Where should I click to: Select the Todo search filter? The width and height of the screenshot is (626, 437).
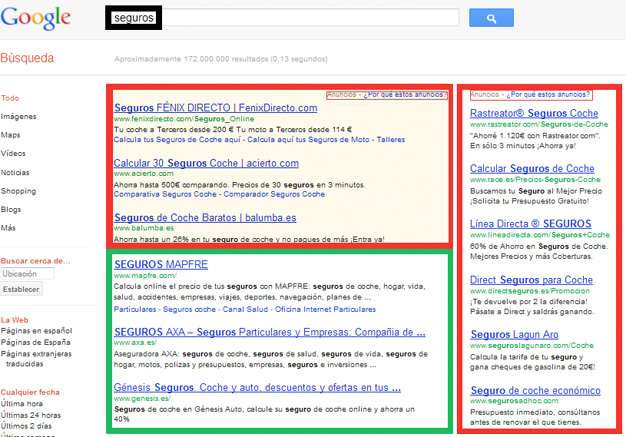click(10, 98)
